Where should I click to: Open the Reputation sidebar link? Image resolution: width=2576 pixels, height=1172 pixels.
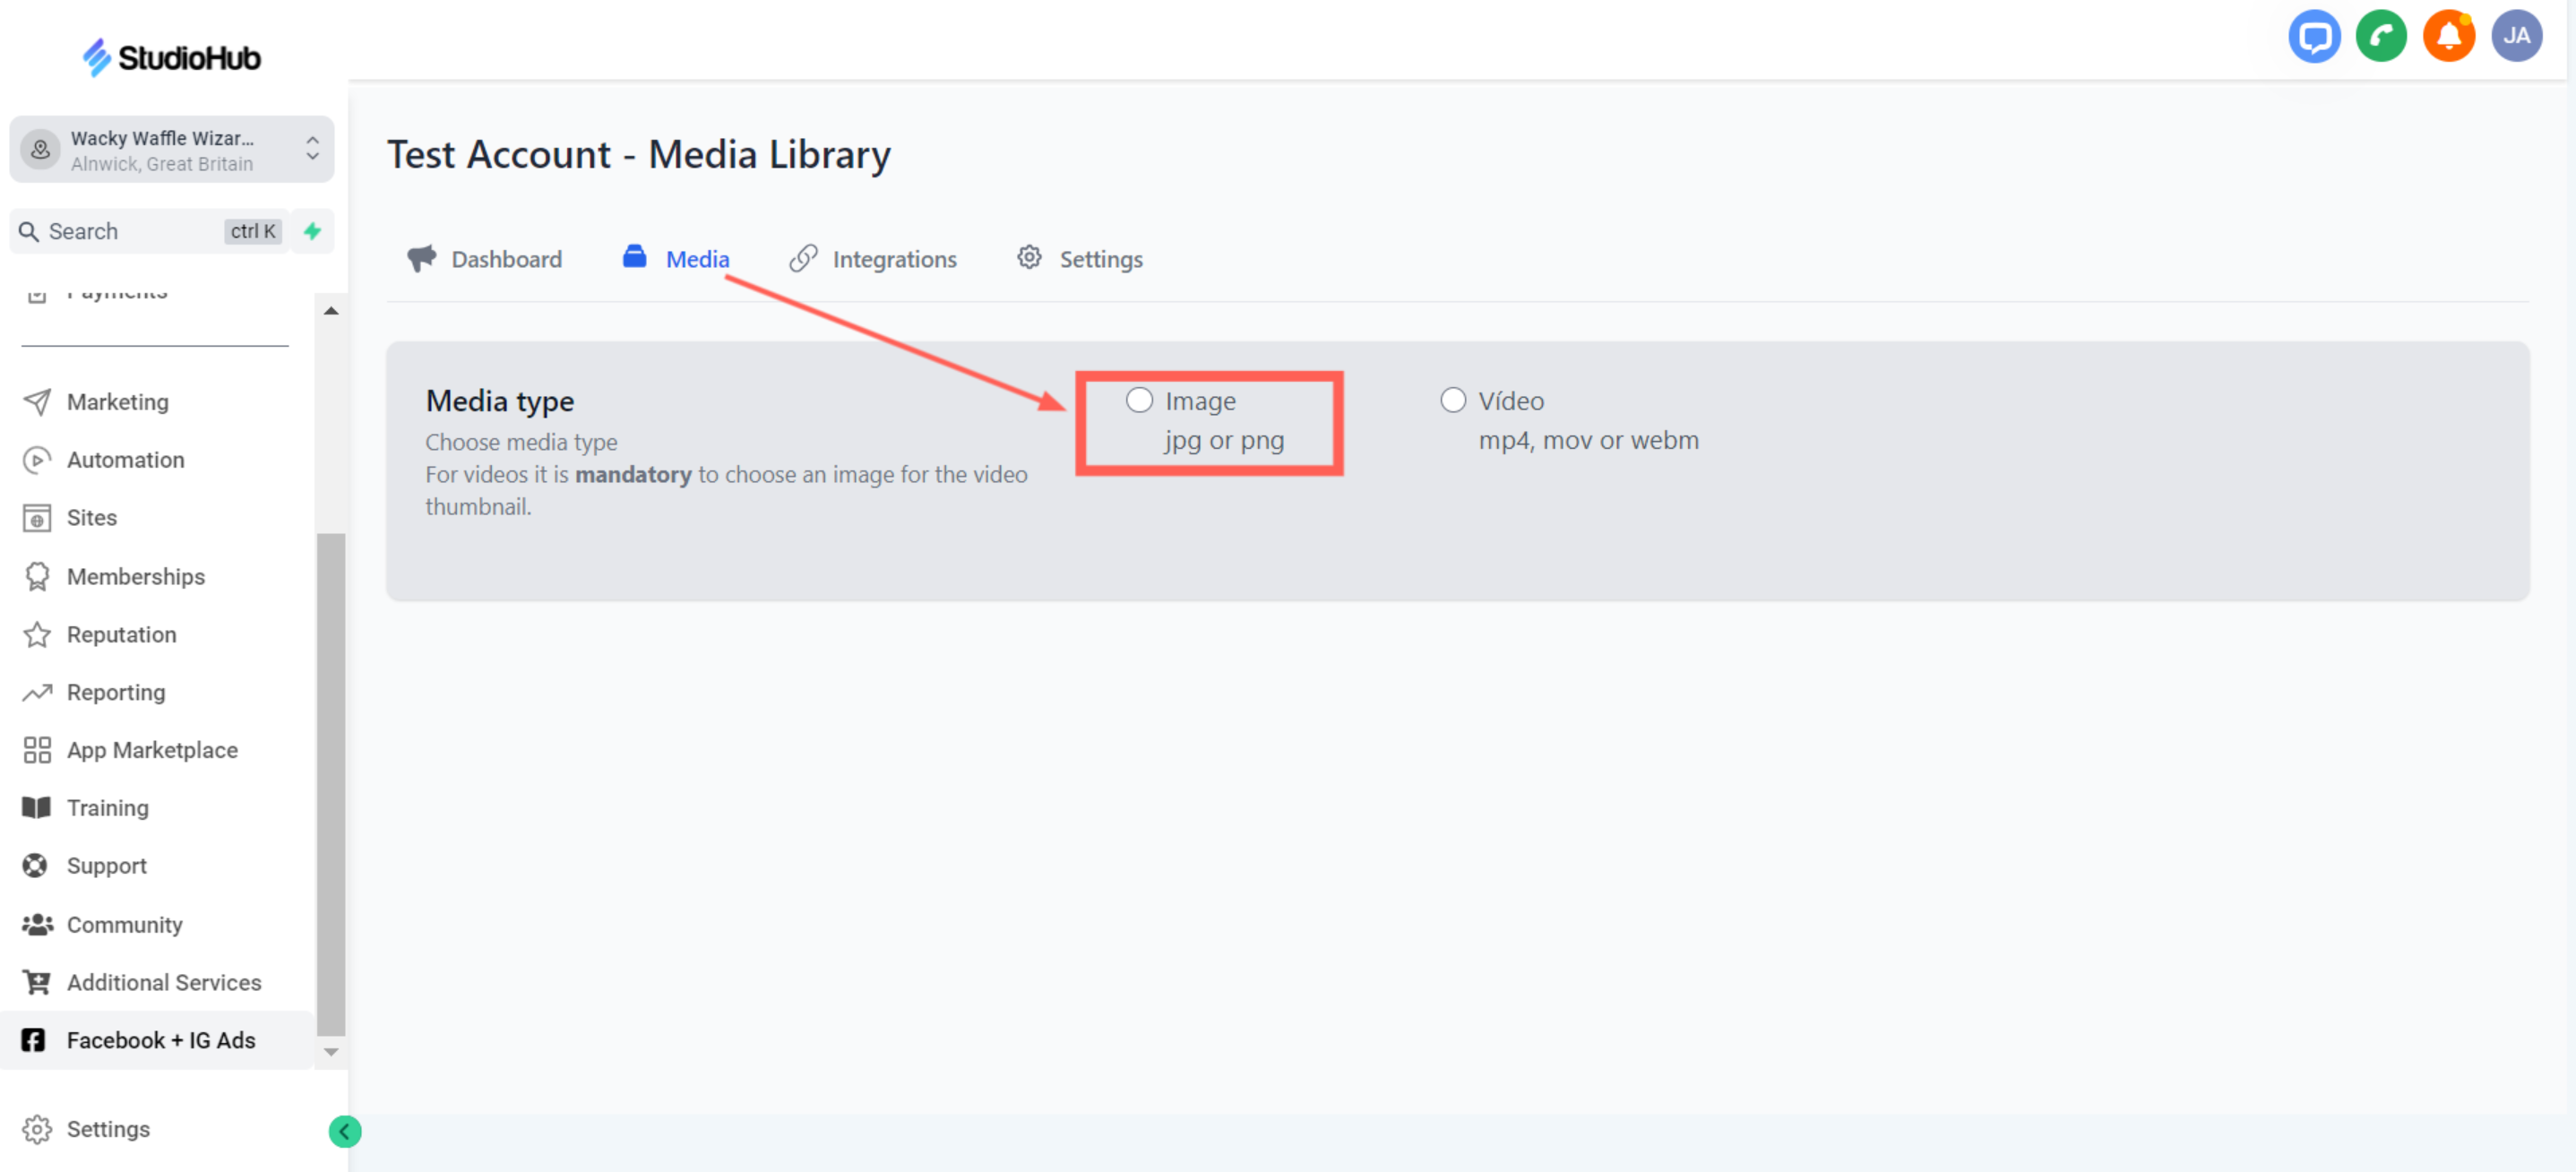pos(121,634)
